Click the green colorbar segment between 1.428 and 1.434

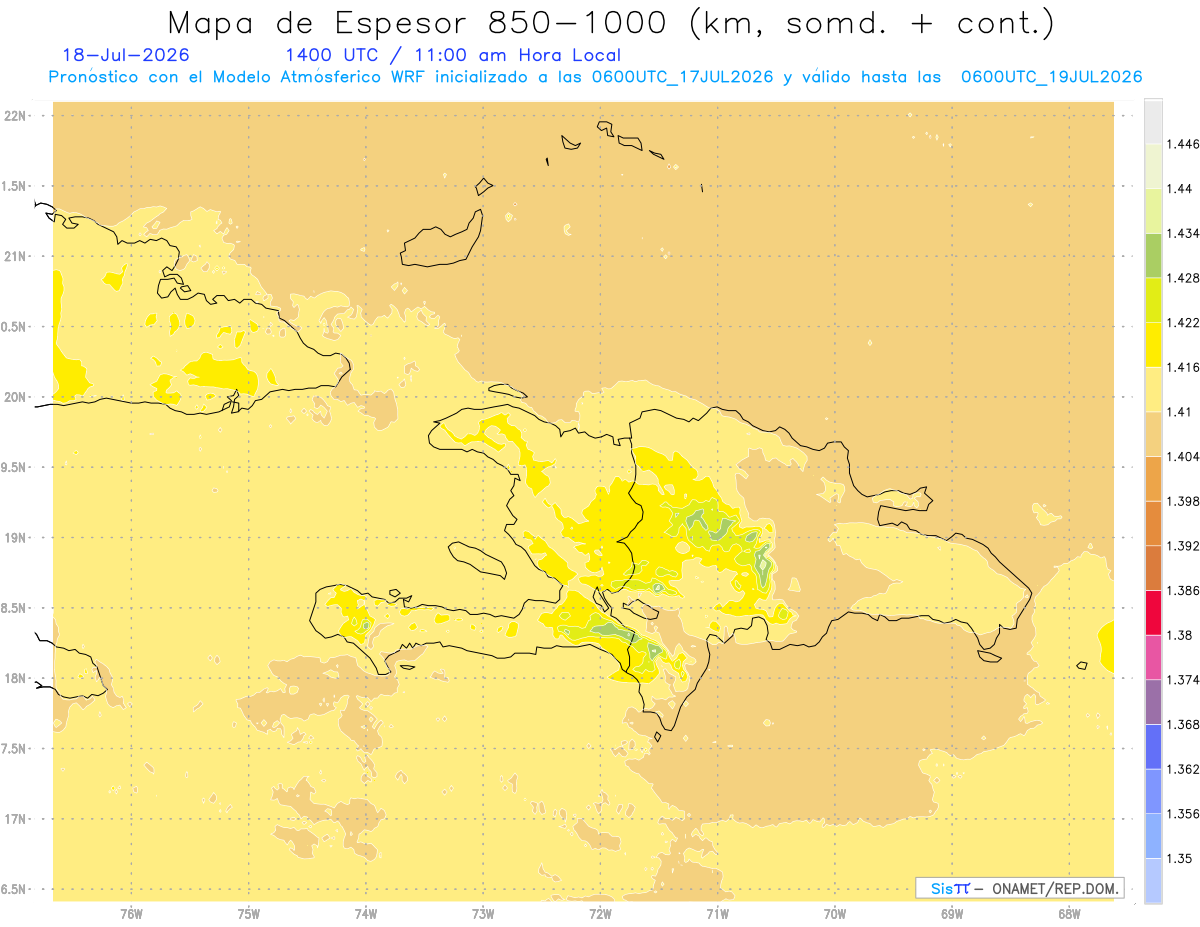pos(1153,255)
